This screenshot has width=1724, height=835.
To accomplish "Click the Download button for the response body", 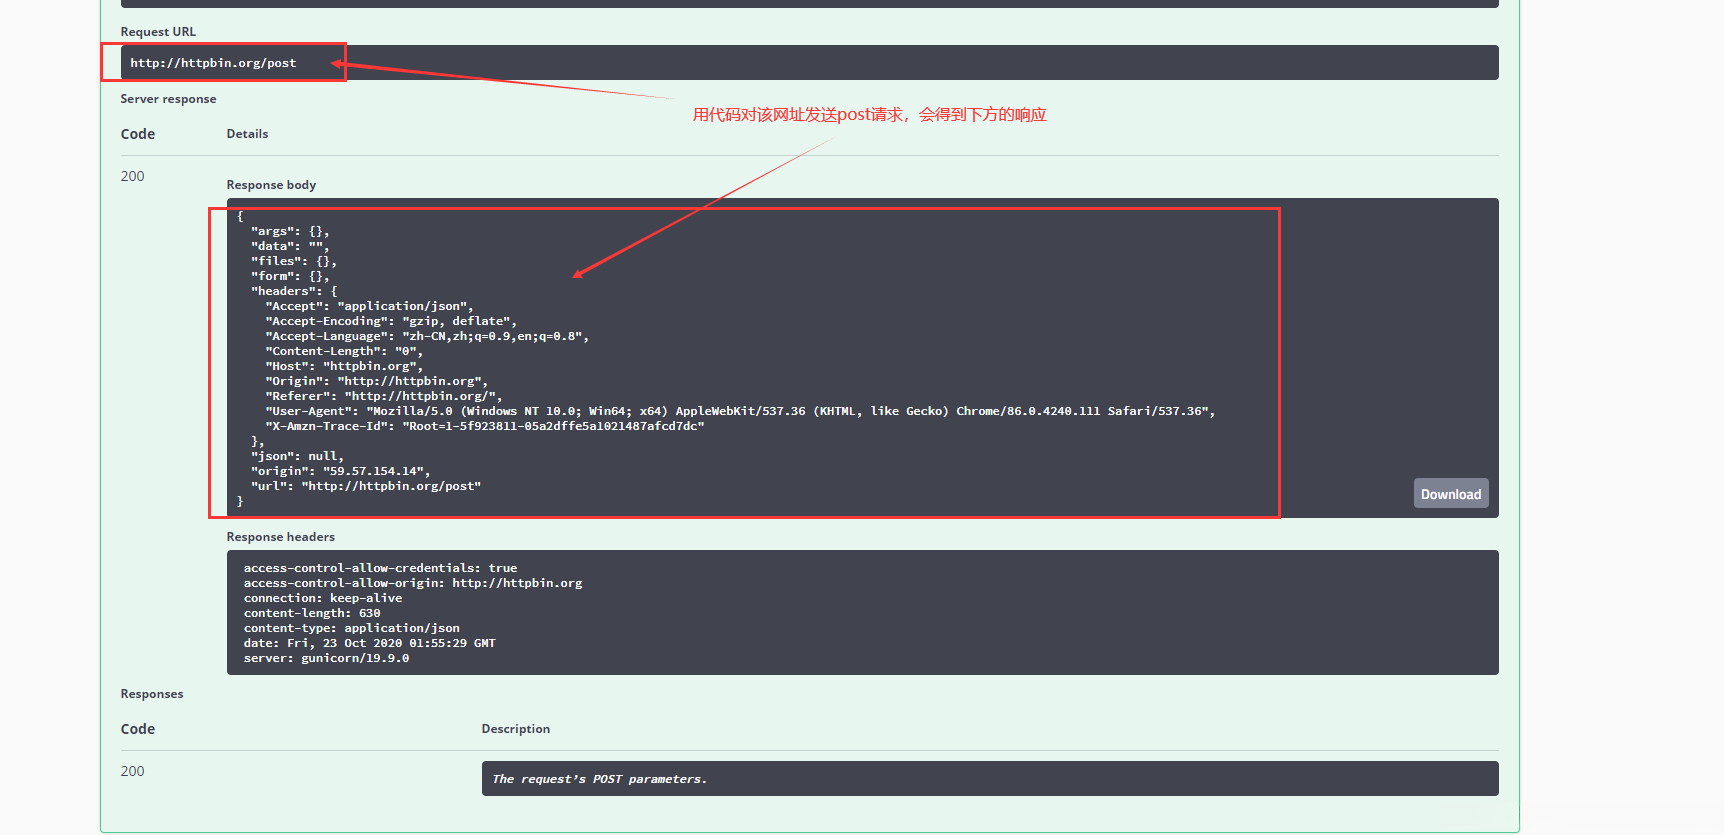I will (x=1451, y=494).
